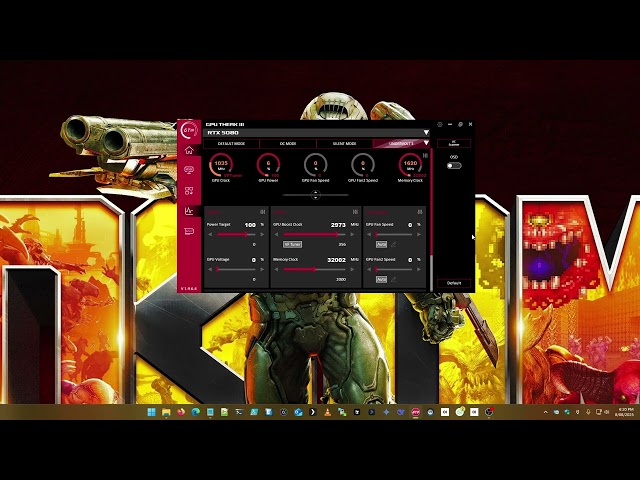
Task: Open GPU Tweak settings gear icon
Action: point(440,124)
